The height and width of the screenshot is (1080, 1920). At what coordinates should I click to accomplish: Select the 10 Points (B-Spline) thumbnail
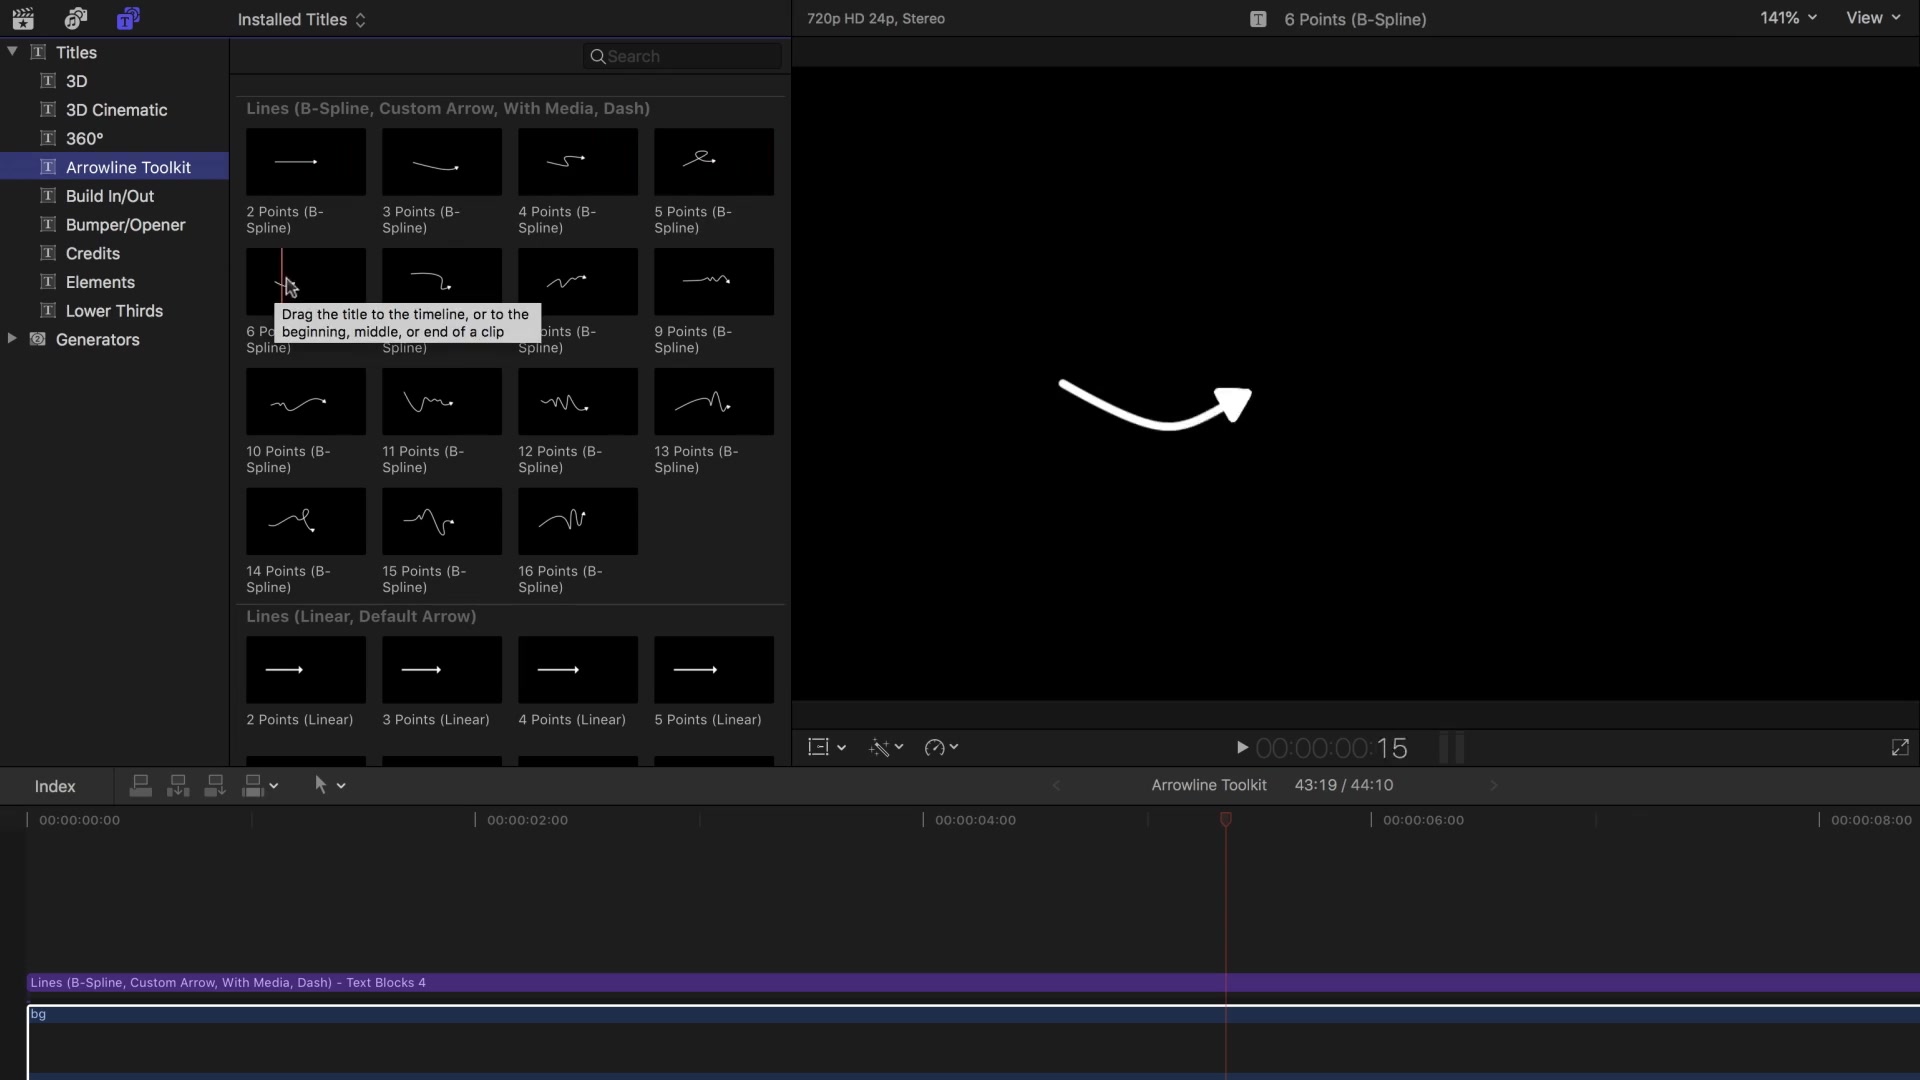(x=306, y=402)
